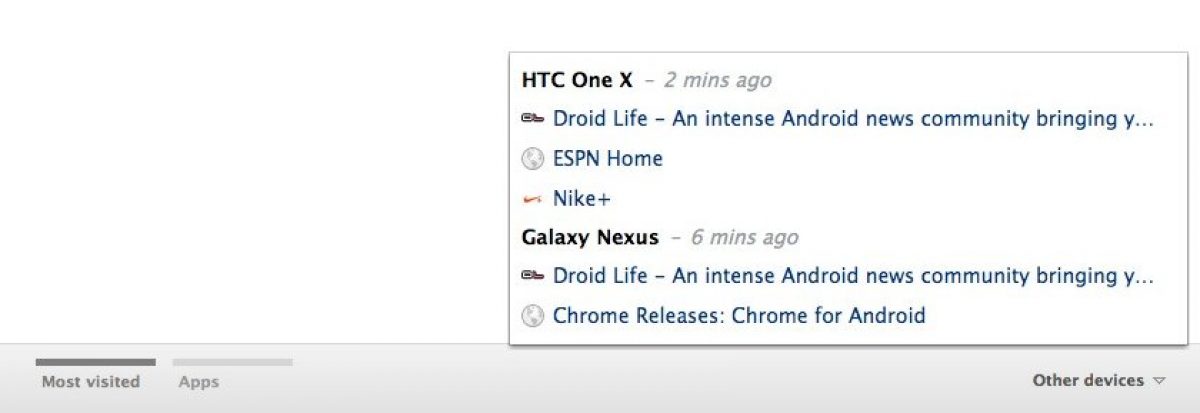
Task: Click the globe icon beside ESPN Home
Action: click(532, 159)
